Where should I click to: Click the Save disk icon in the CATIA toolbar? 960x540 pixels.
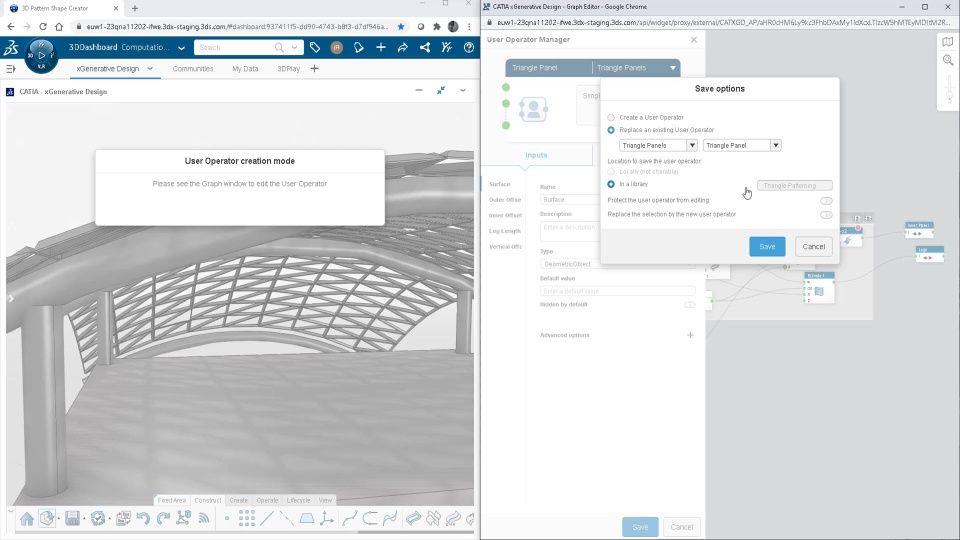tap(72, 519)
